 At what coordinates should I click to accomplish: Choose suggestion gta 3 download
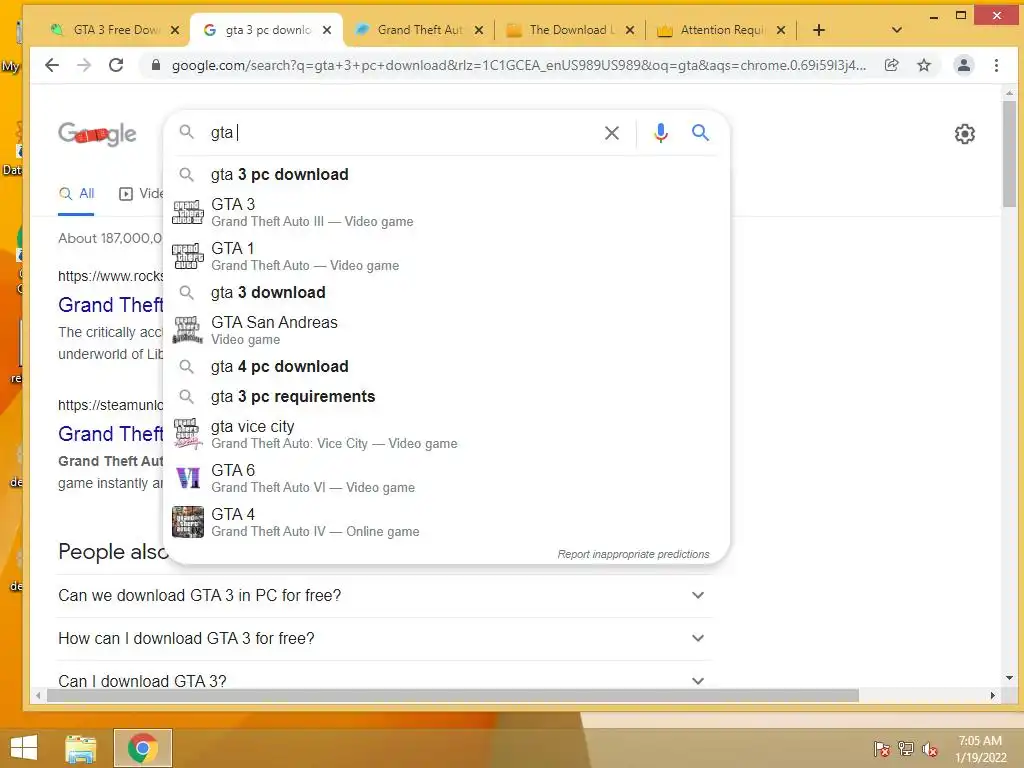[x=446, y=293]
